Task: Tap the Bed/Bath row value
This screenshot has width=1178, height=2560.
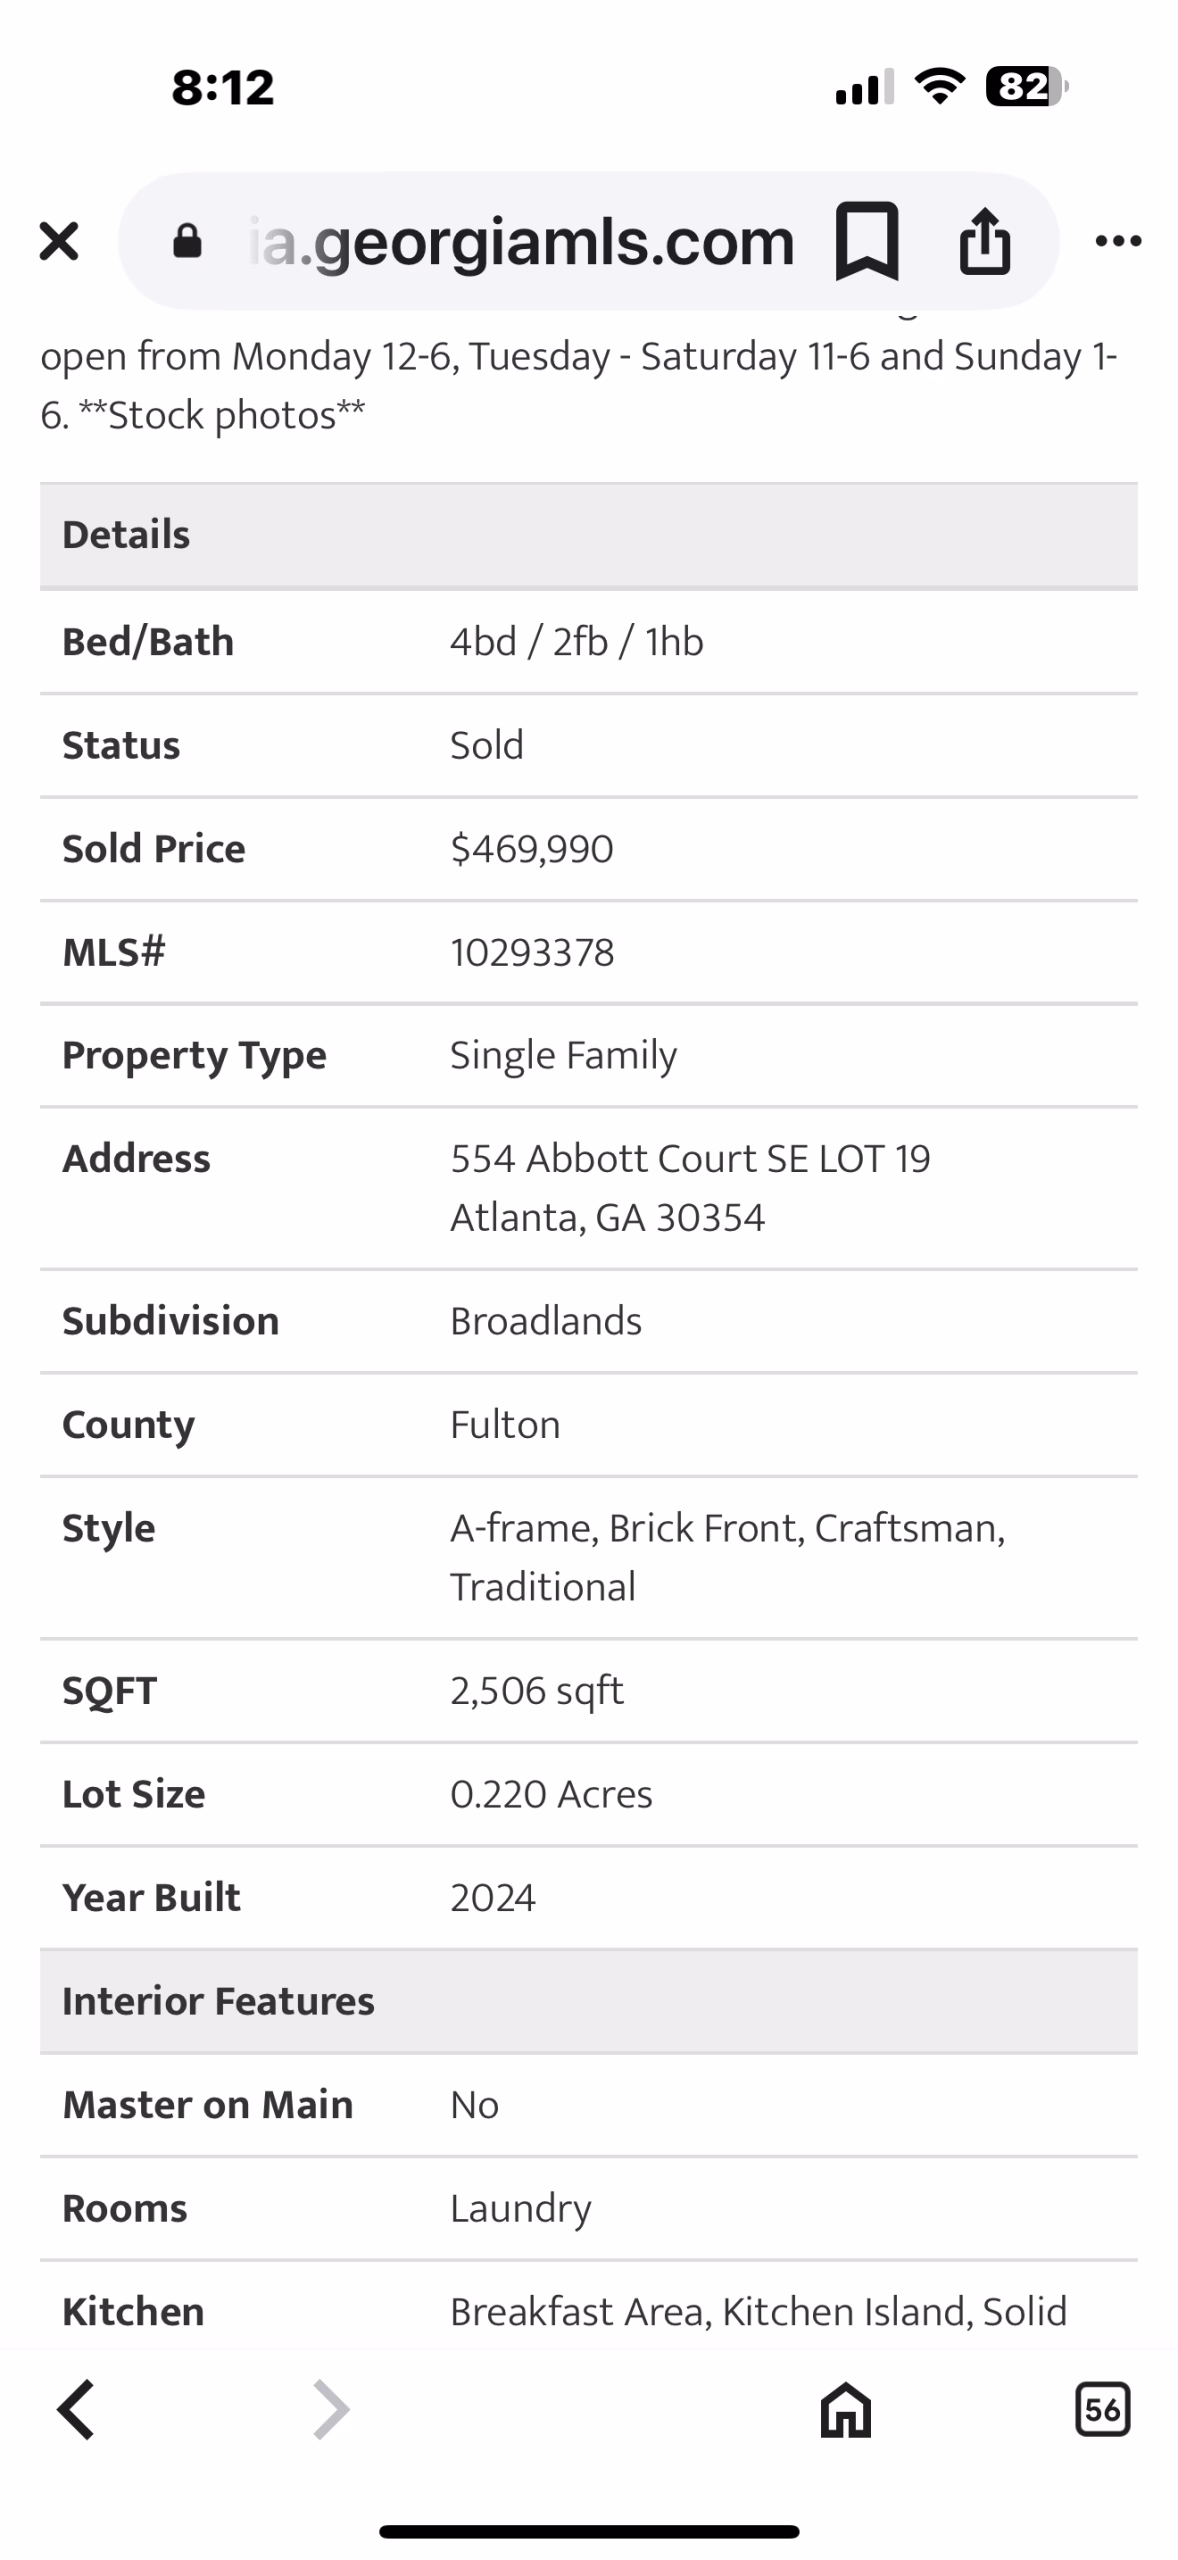Action: pos(577,642)
